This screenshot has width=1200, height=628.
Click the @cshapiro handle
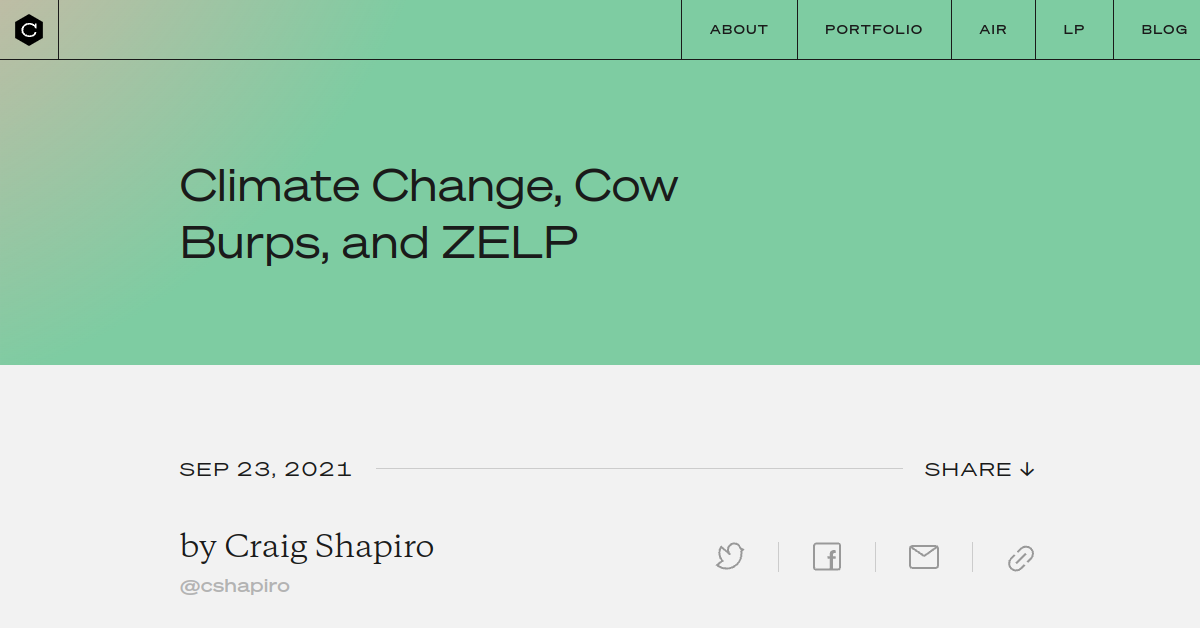point(234,586)
